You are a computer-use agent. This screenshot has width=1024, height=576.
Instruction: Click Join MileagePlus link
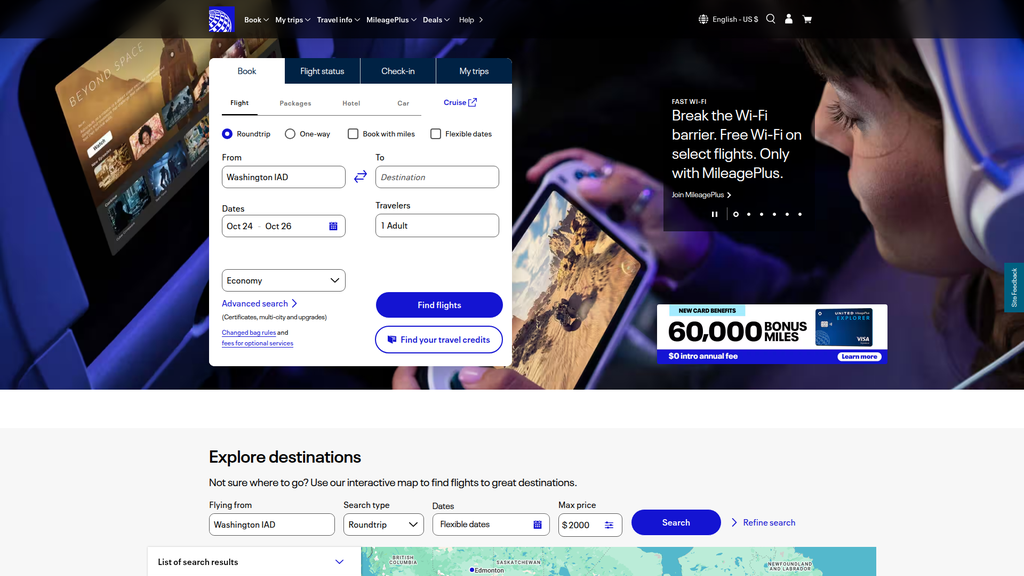click(x=701, y=195)
